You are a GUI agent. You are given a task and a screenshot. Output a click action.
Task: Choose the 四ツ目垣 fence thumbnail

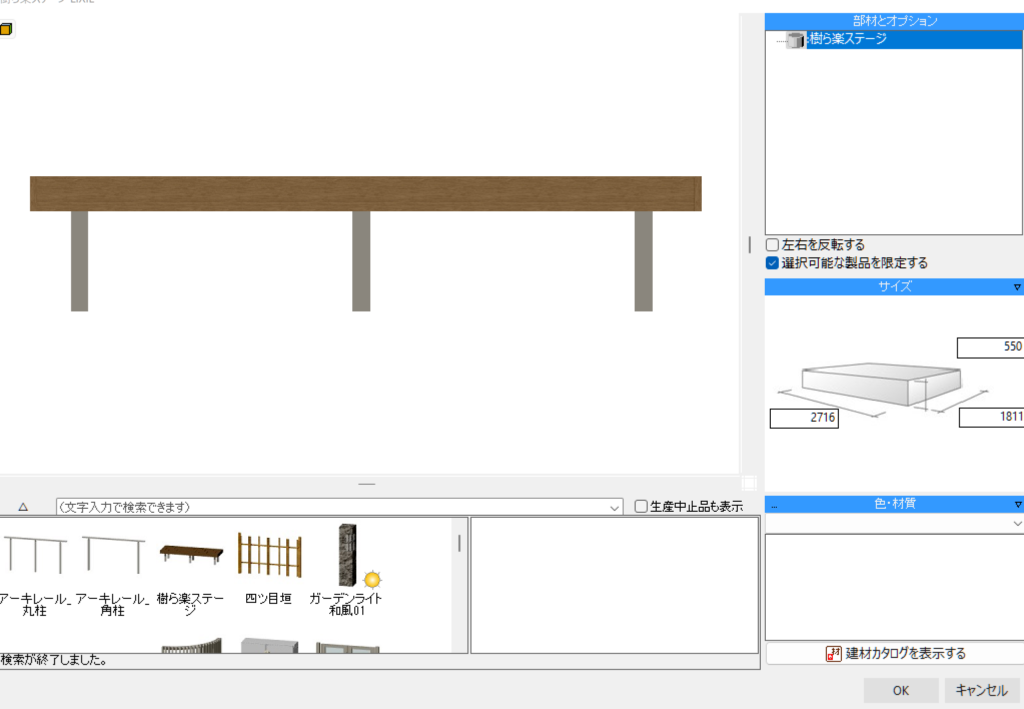(269, 554)
